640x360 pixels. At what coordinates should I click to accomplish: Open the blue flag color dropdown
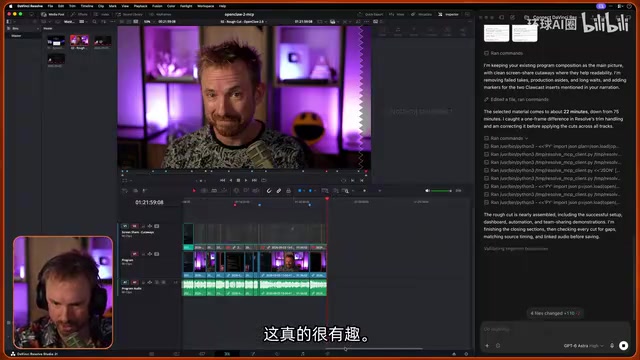tap(305, 191)
